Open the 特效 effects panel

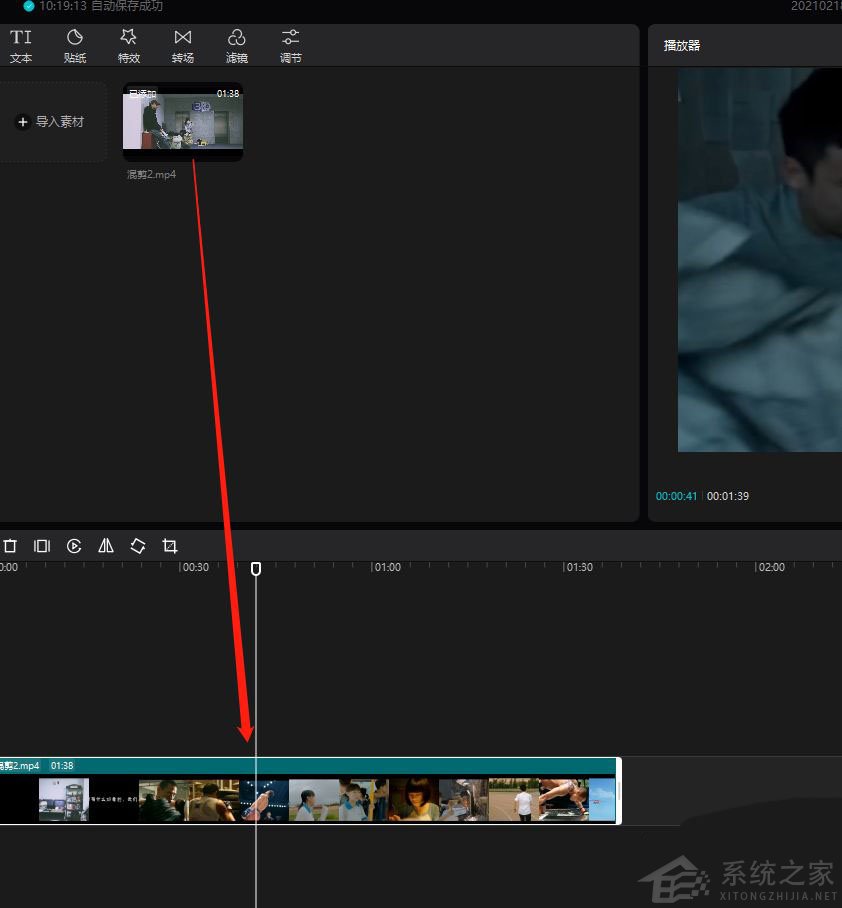coord(129,45)
